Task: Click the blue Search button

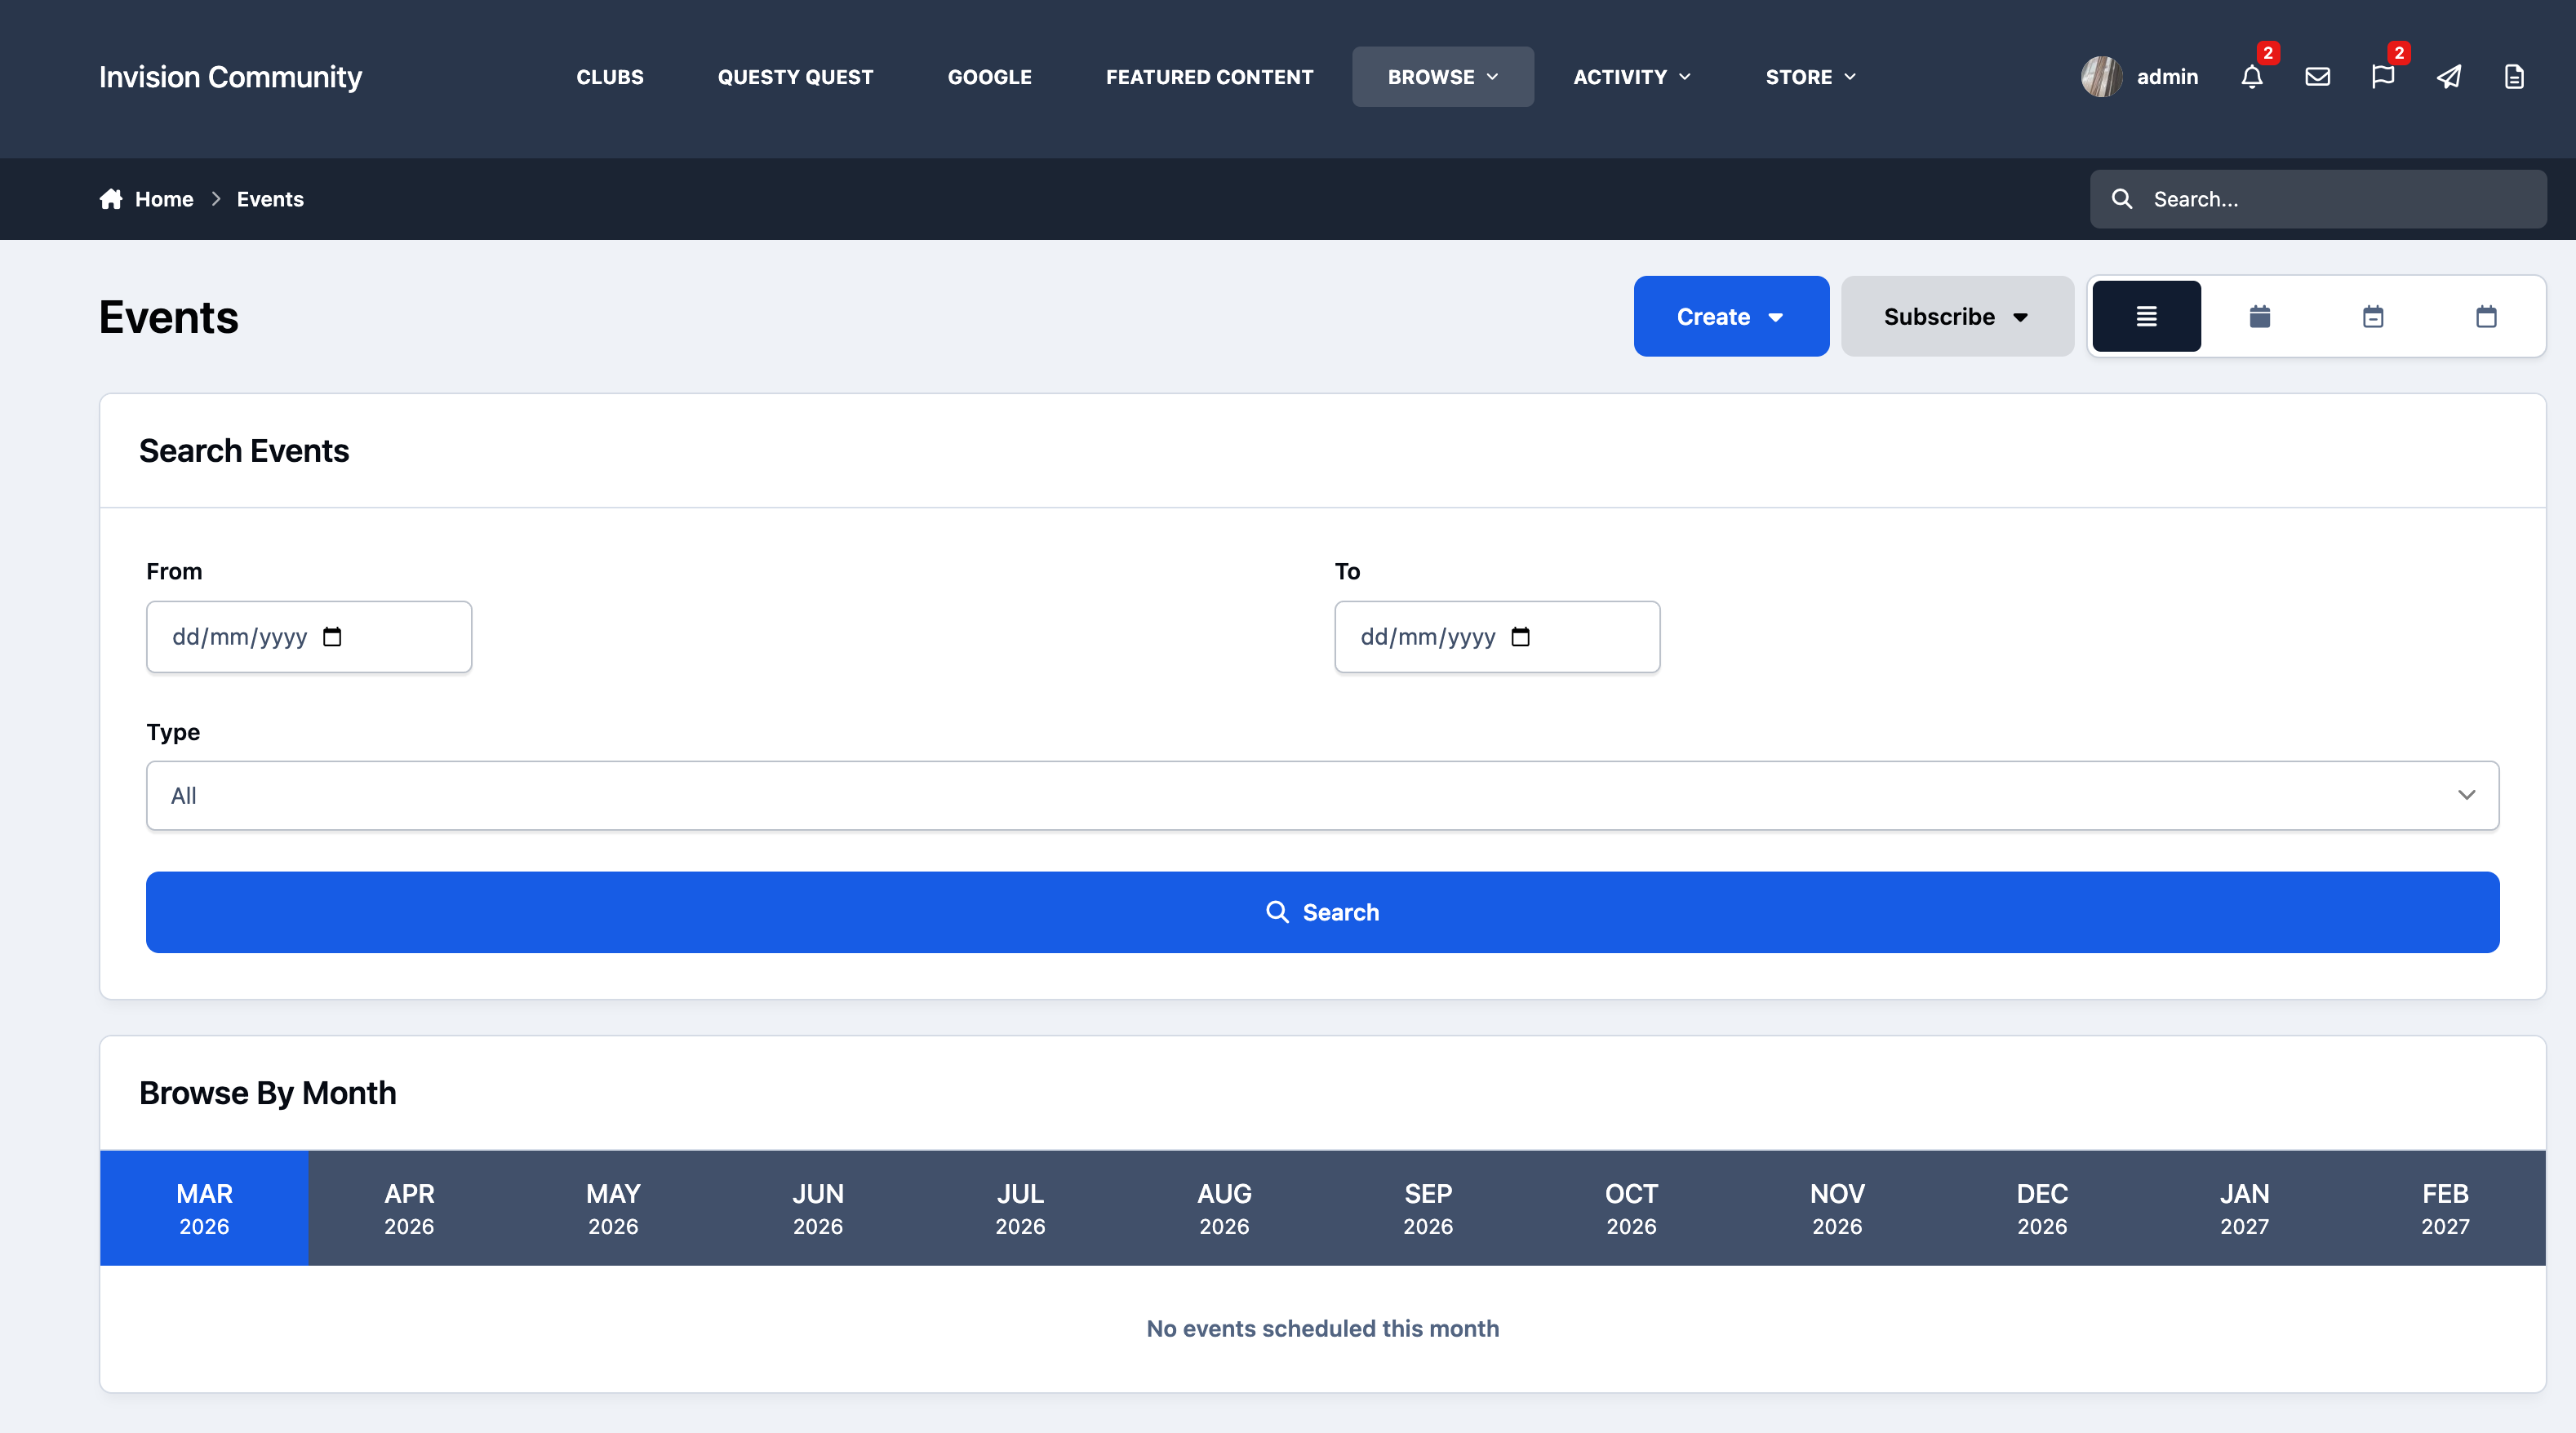Action: 1322,912
